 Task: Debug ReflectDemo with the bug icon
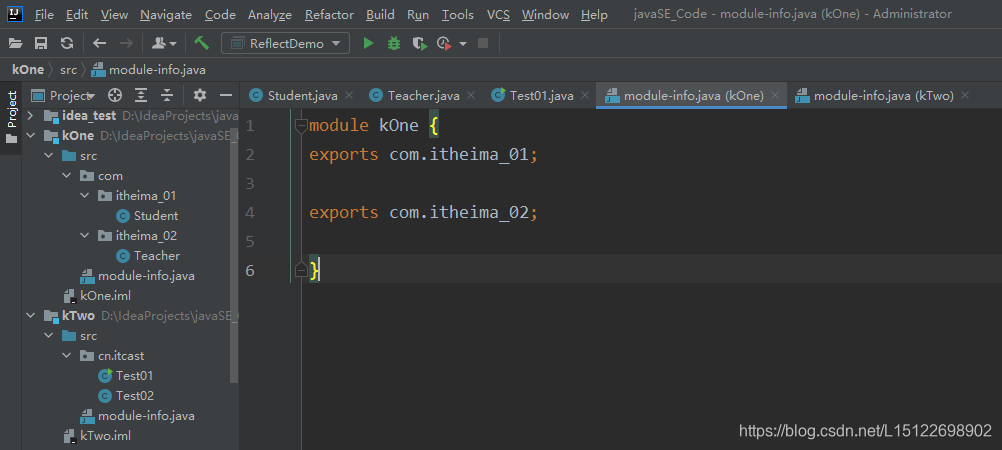(394, 43)
